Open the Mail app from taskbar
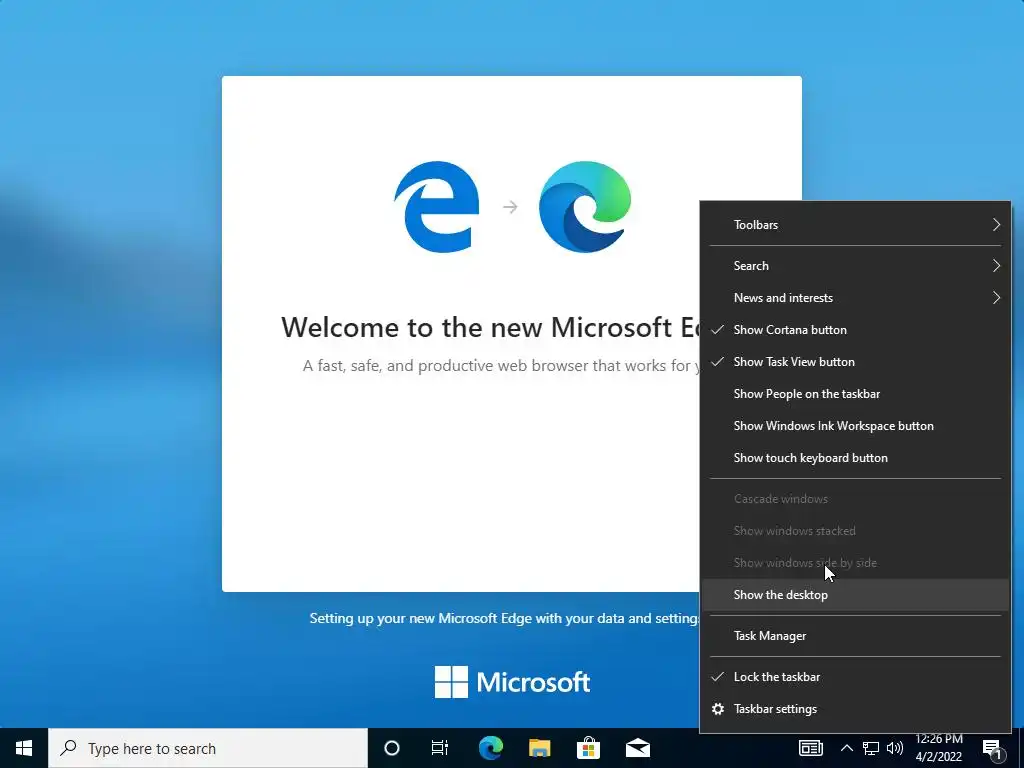 [x=637, y=748]
